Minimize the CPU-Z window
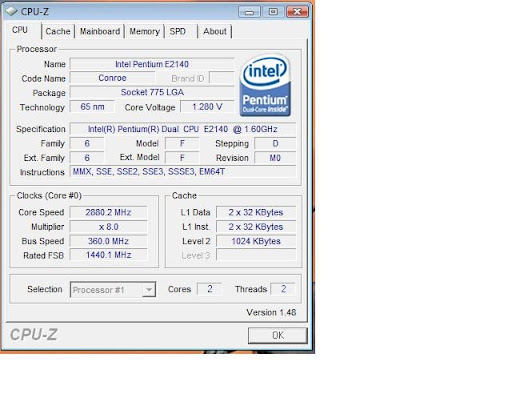The height and width of the screenshot is (410, 512). pyautogui.click(x=249, y=12)
